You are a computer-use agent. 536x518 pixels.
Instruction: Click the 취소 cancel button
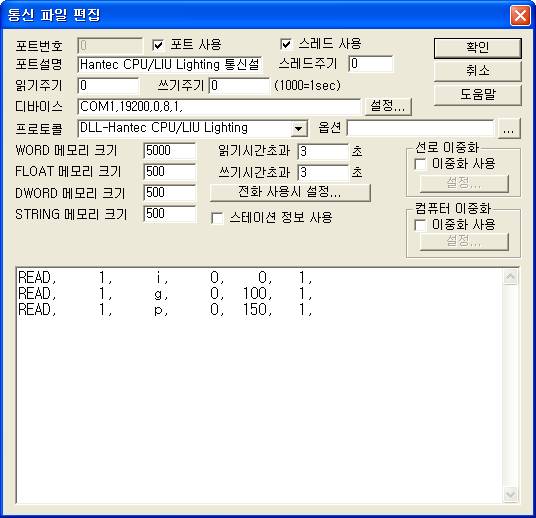point(478,71)
